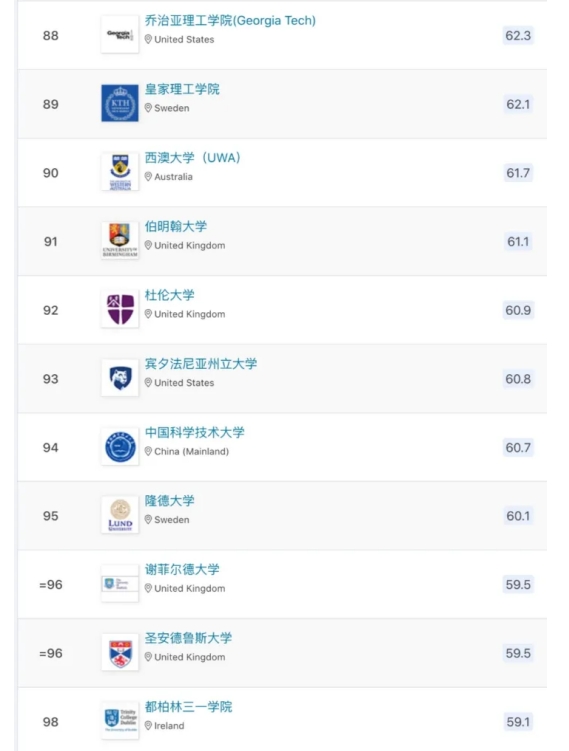Select the 59.1 score badge
The width and height of the screenshot is (569, 751).
(x=518, y=722)
